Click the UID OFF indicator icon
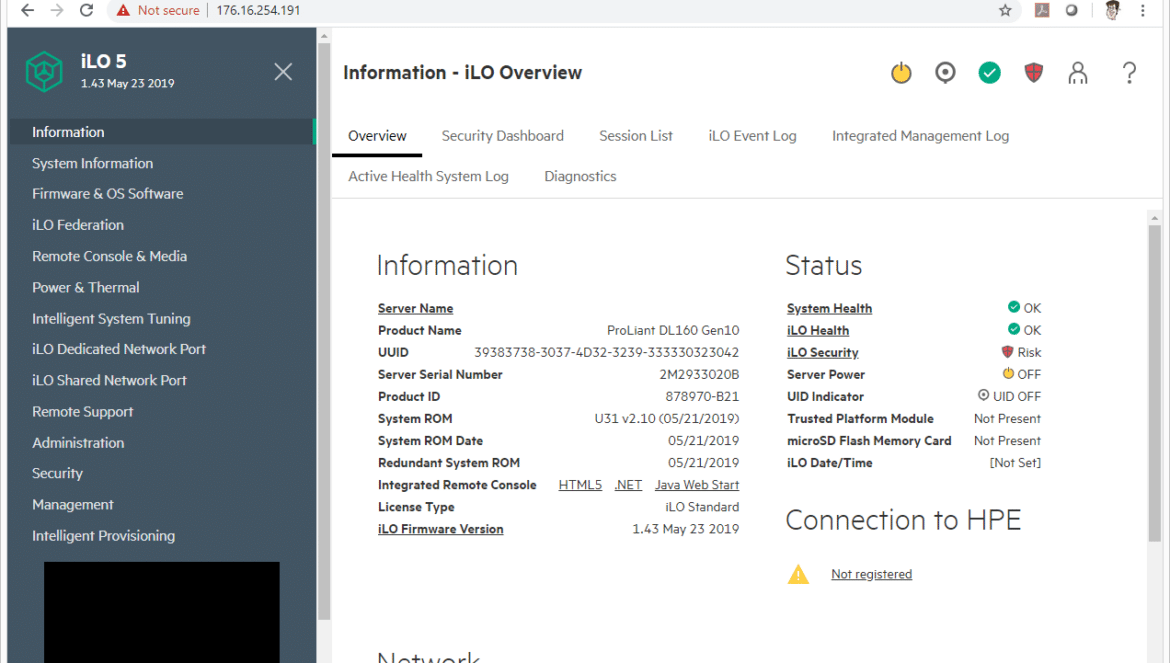This screenshot has width=1170, height=663. pos(983,395)
